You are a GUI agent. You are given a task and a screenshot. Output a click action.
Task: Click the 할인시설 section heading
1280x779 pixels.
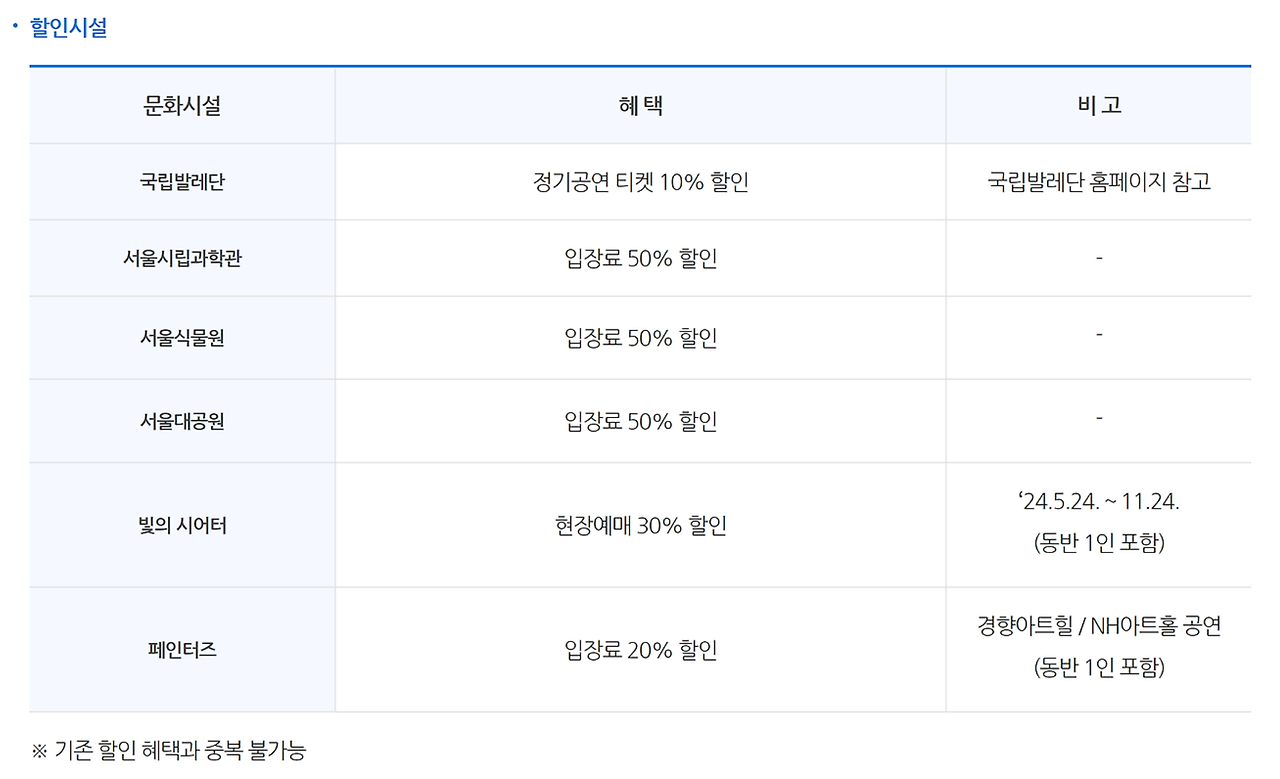68,27
